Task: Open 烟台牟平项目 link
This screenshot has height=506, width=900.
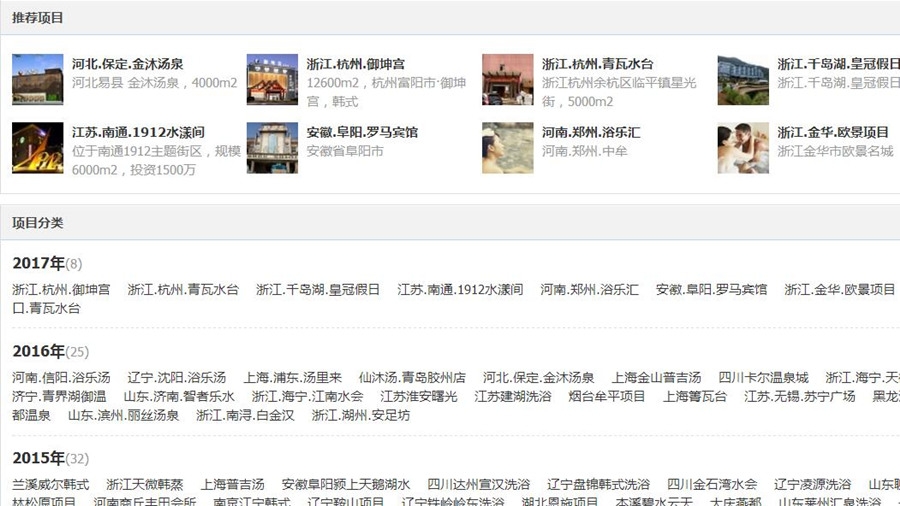Action: [607, 396]
